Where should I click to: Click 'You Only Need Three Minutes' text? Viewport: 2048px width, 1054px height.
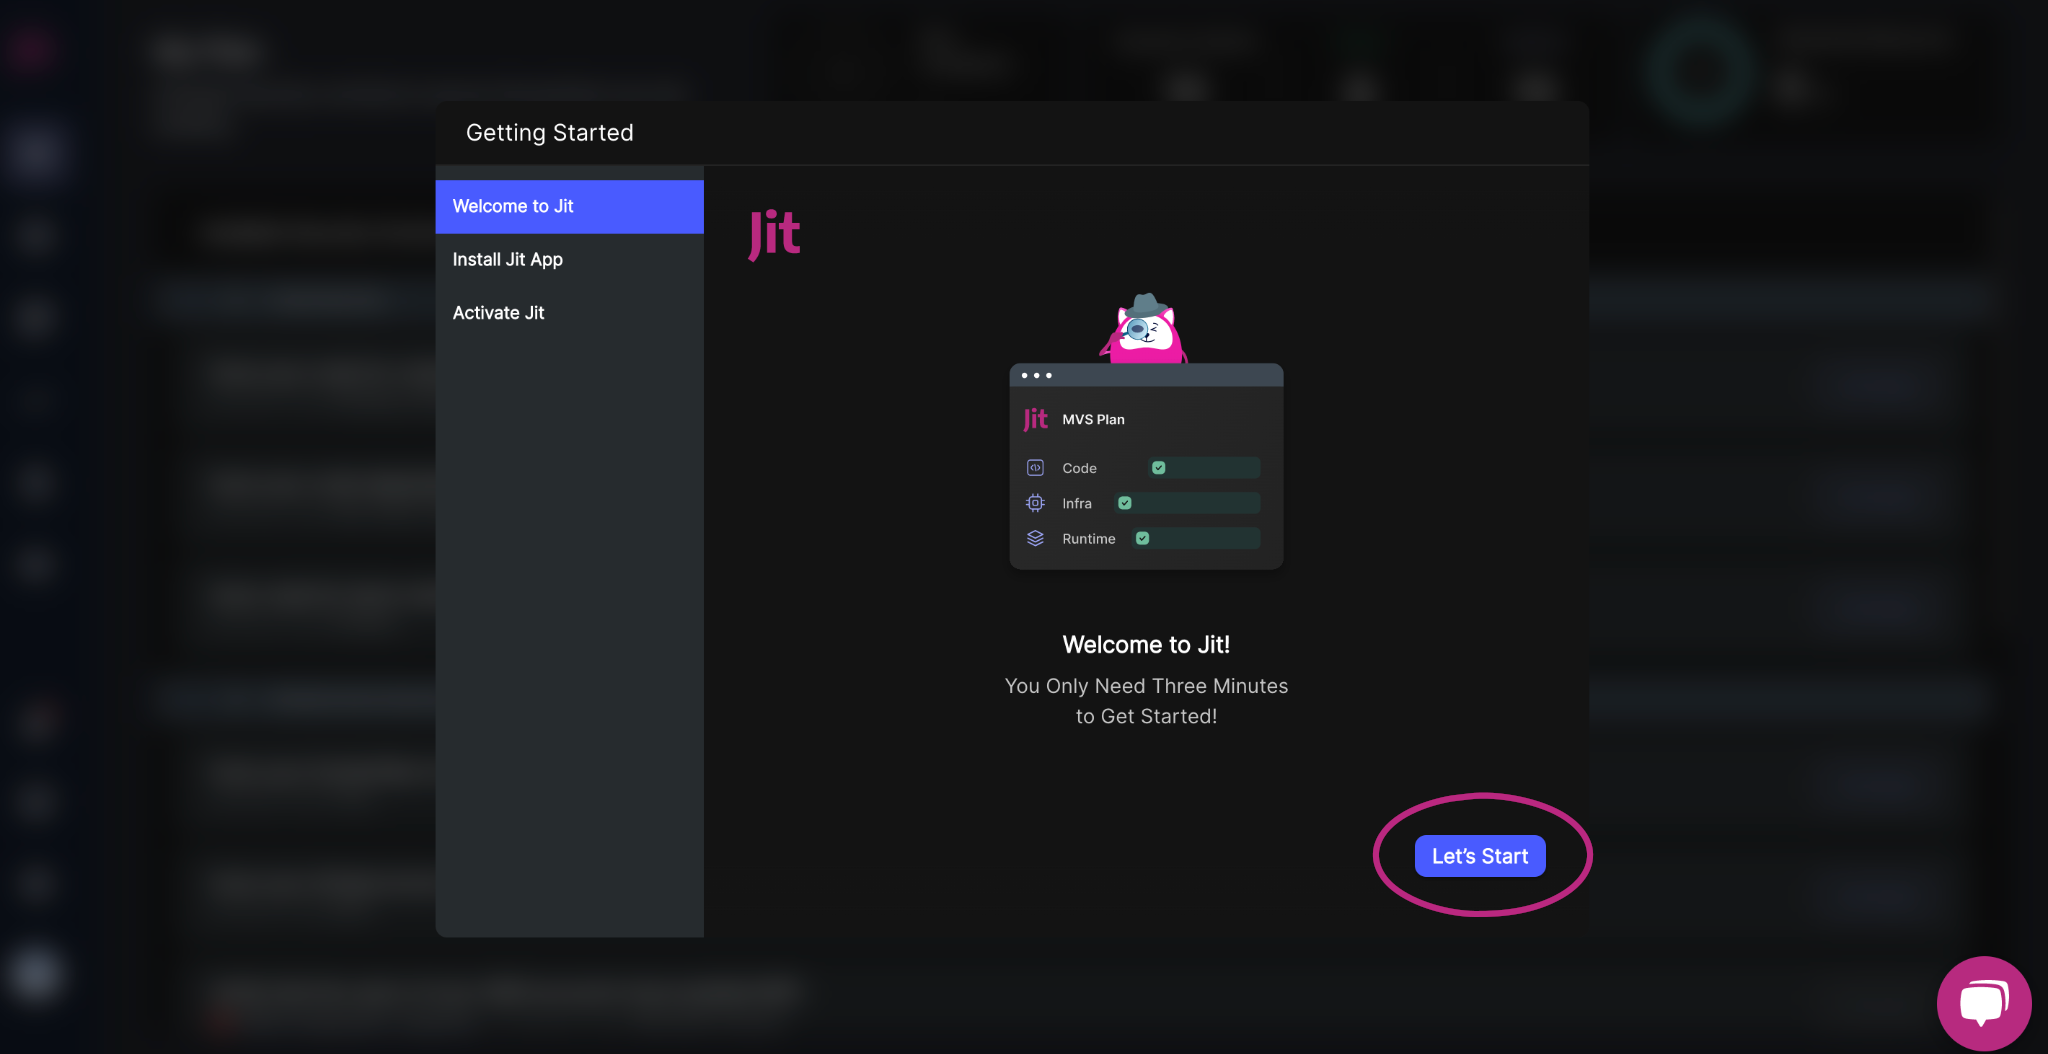pyautogui.click(x=1146, y=686)
